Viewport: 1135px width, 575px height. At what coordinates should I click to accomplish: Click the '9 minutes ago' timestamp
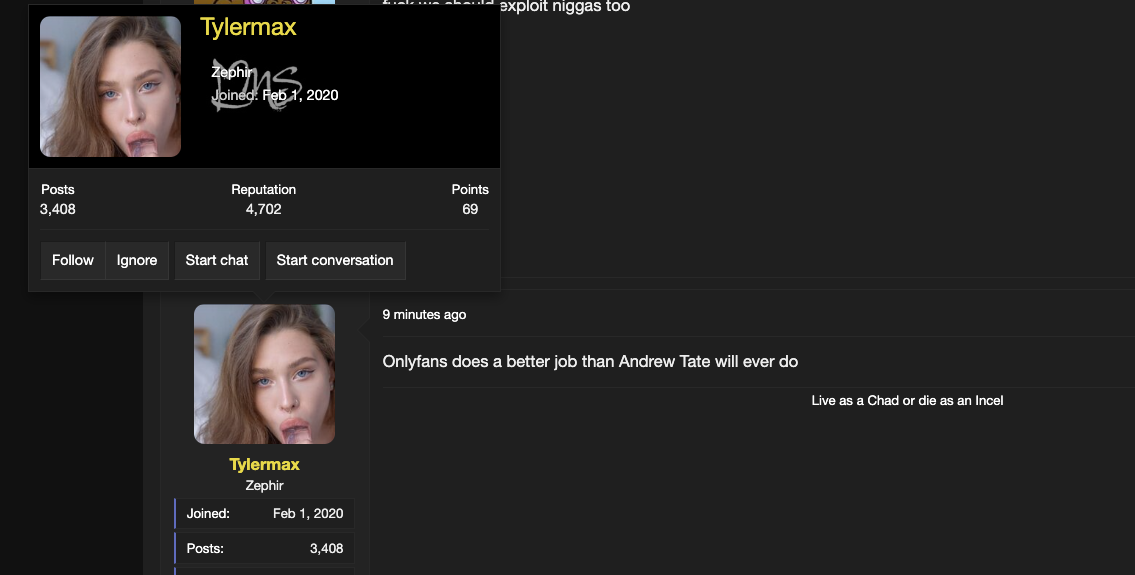424,314
